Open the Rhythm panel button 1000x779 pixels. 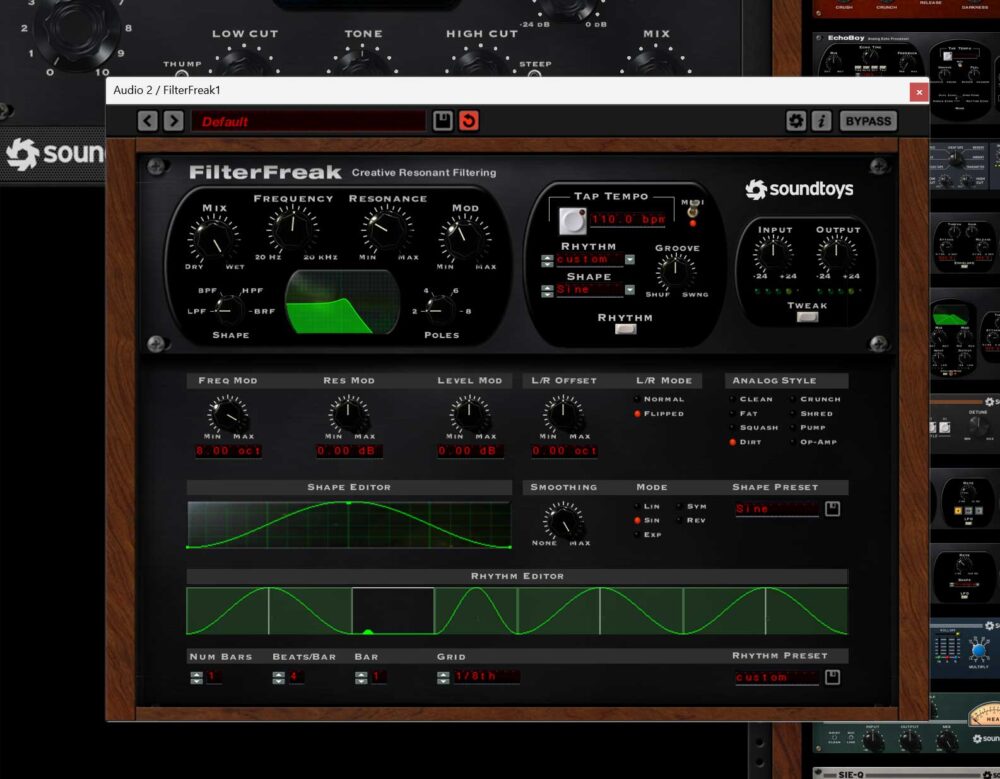coord(625,329)
